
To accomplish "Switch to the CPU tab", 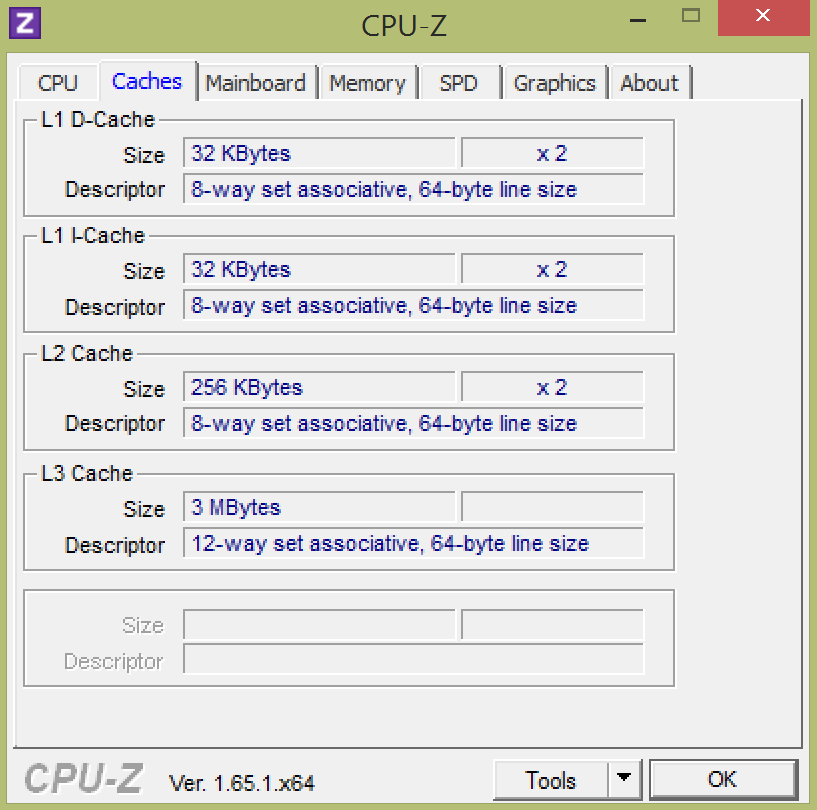I will (x=57, y=84).
